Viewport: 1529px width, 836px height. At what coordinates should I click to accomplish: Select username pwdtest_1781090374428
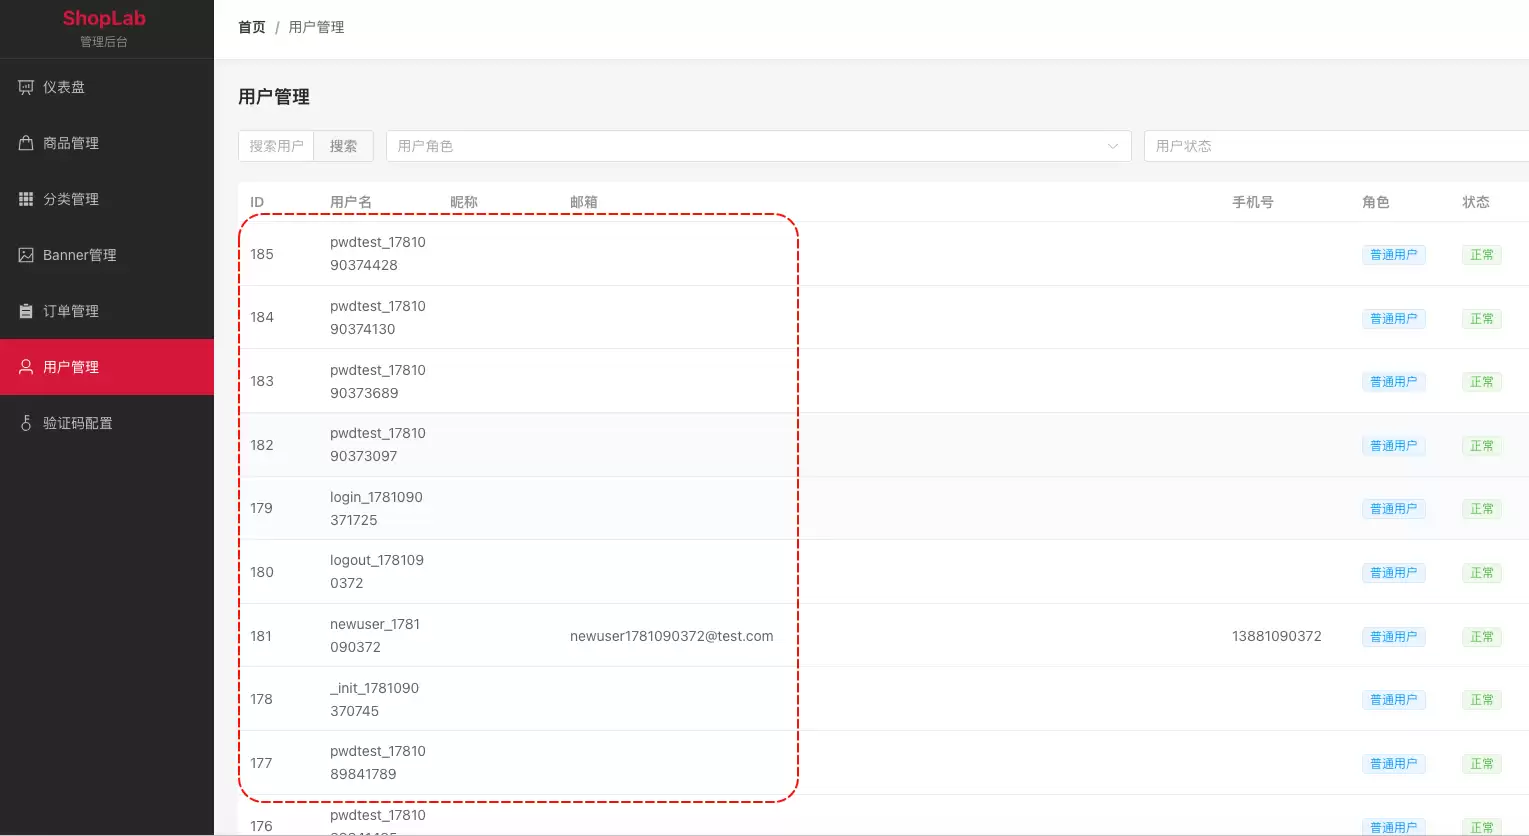click(378, 254)
